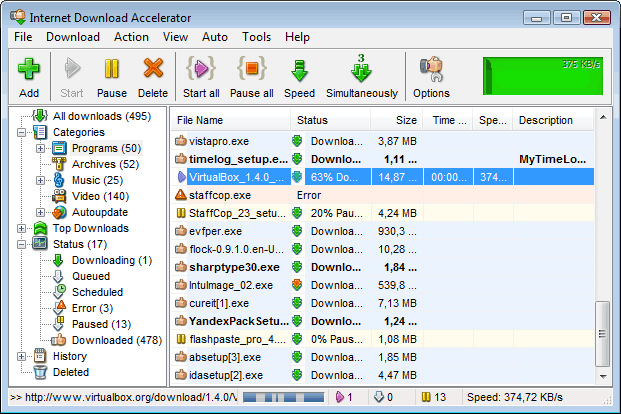
Task: Select the Error (3) status filter
Action: [92, 308]
